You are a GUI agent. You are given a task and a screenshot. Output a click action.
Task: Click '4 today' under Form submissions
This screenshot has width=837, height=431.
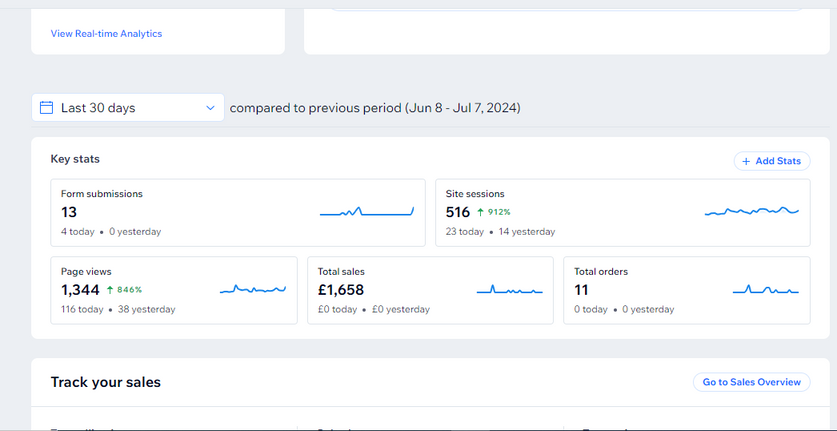tap(77, 232)
